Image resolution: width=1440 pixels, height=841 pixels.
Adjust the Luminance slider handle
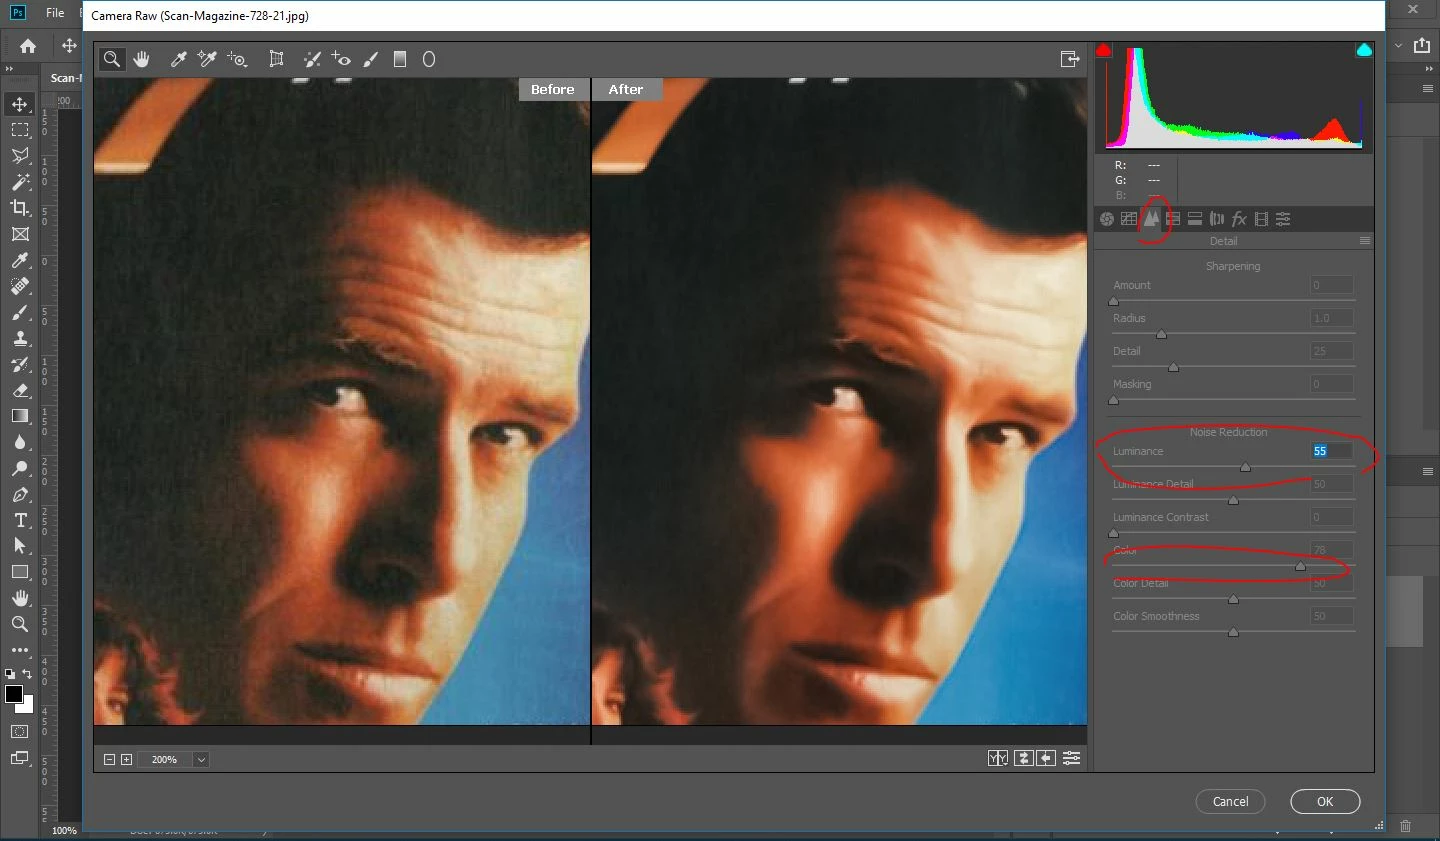point(1245,467)
